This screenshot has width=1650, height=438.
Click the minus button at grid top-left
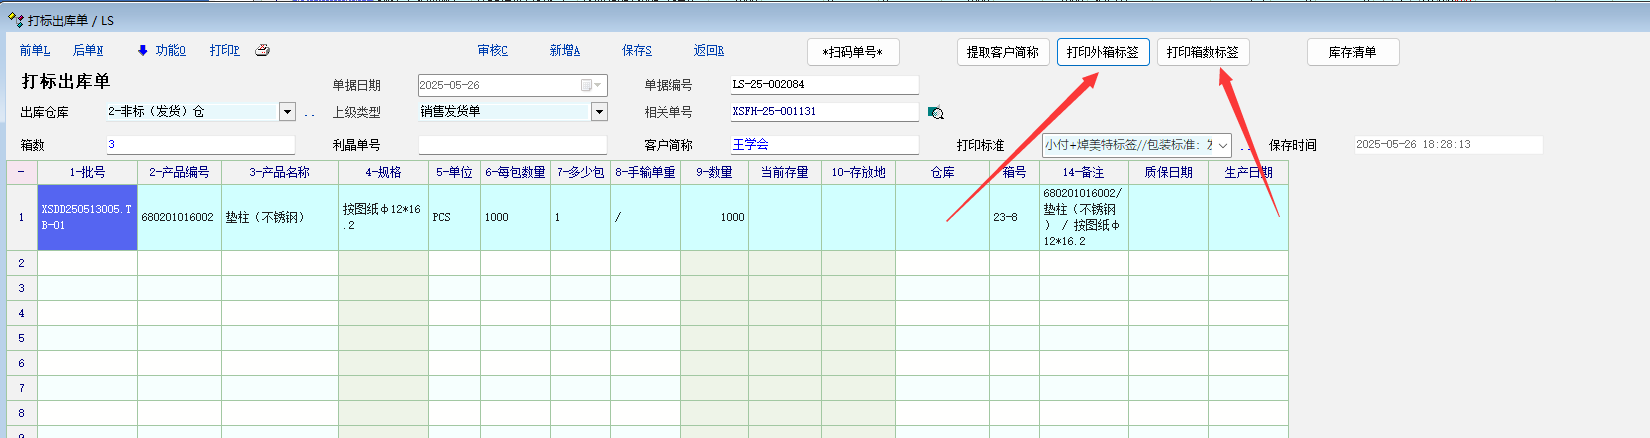tap(21, 172)
